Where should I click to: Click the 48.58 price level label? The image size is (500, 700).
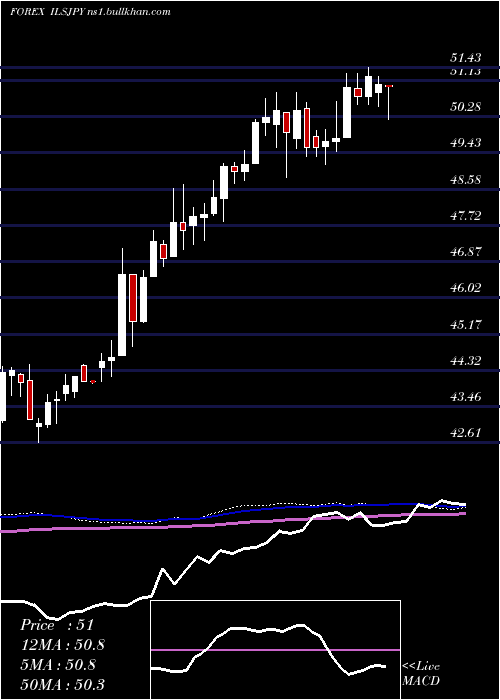[x=466, y=180]
